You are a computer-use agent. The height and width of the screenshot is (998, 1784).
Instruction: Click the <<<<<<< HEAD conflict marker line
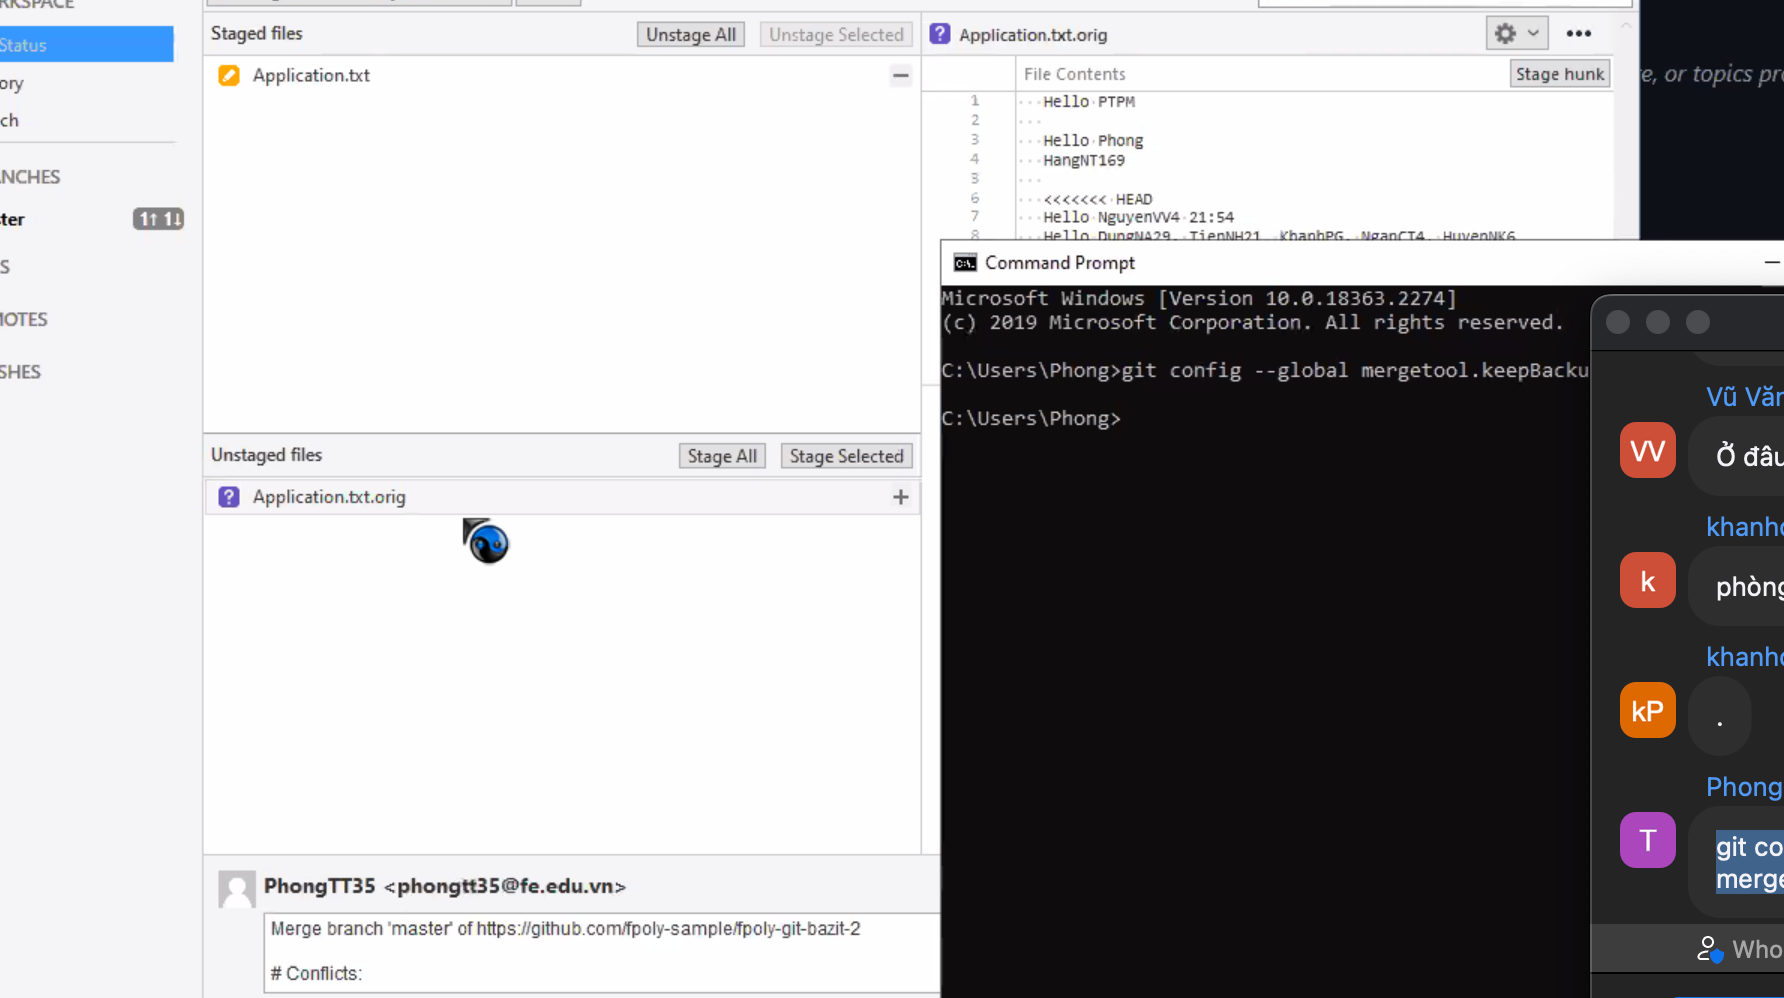click(x=1098, y=199)
